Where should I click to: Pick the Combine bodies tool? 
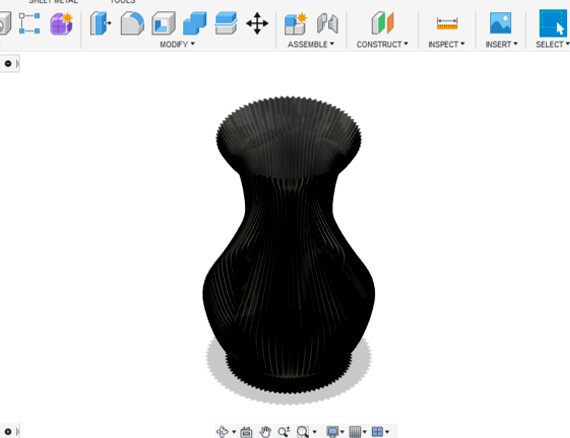coord(194,24)
